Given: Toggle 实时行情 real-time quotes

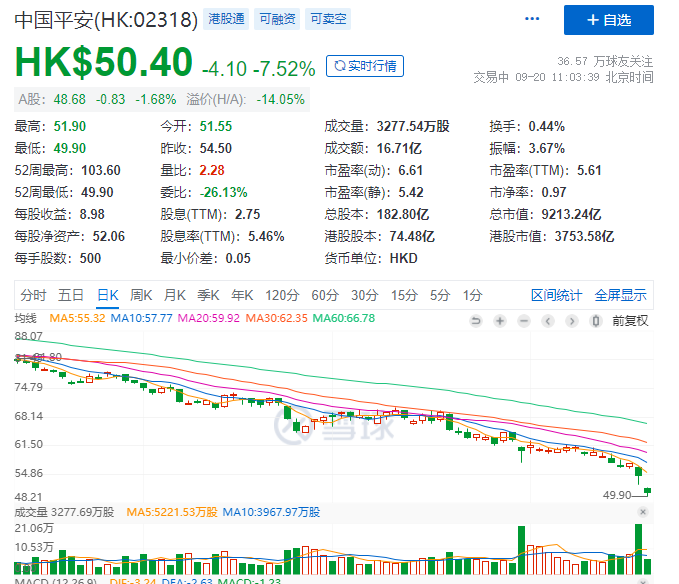Looking at the screenshot, I should click(x=366, y=67).
